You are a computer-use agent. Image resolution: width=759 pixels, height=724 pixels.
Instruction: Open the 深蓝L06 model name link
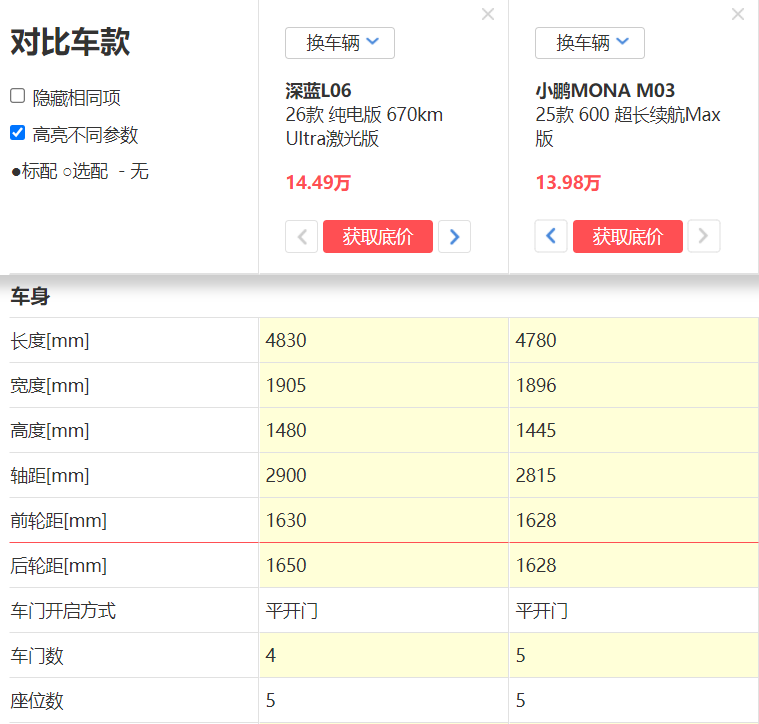click(318, 91)
